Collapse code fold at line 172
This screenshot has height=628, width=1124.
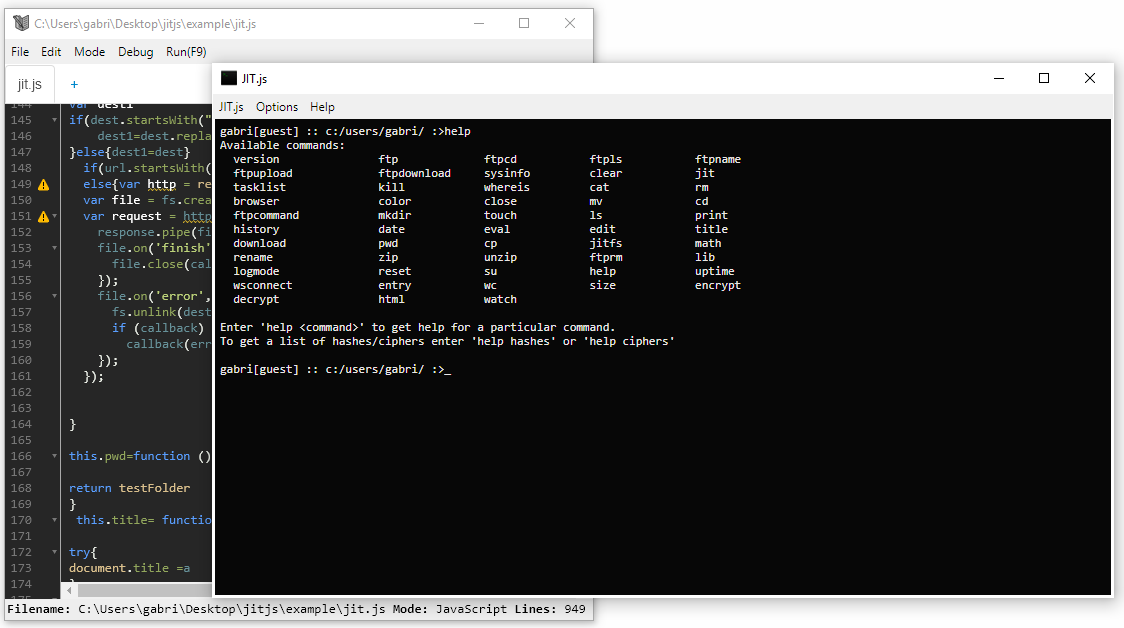click(x=54, y=552)
